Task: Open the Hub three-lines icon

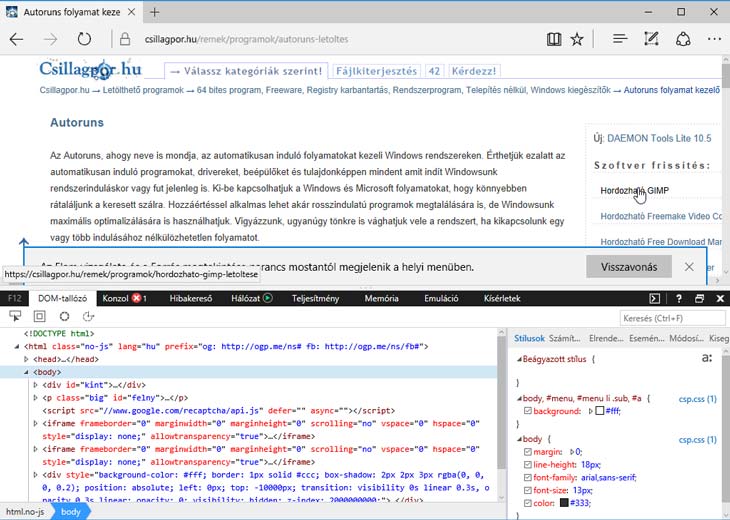Action: (620, 40)
